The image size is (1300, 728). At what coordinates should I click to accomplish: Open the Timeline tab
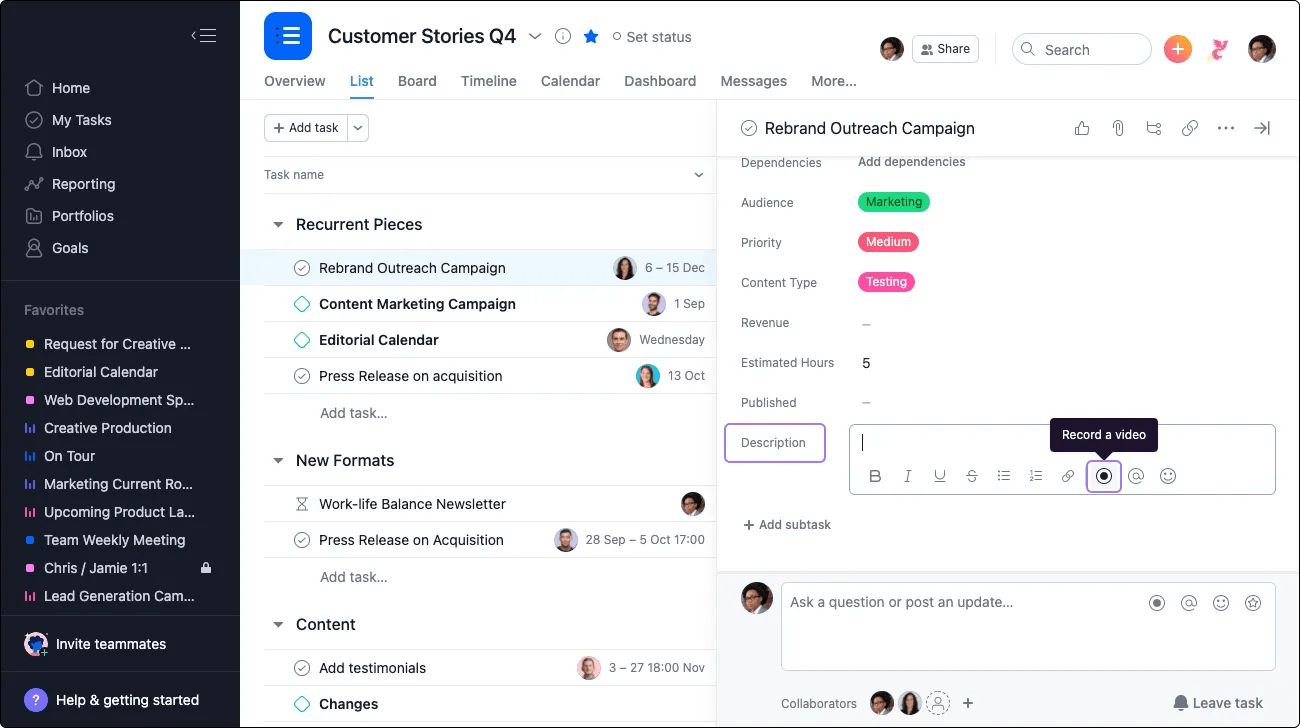coord(488,81)
